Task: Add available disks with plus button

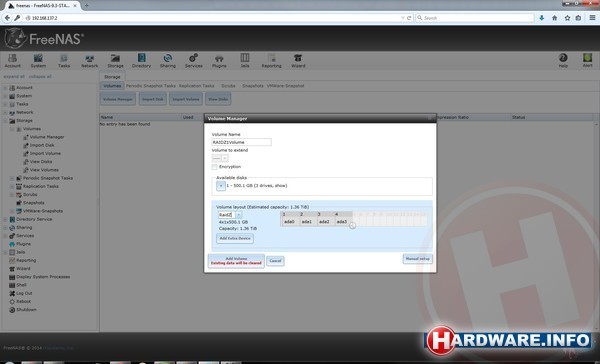Action: [221, 186]
